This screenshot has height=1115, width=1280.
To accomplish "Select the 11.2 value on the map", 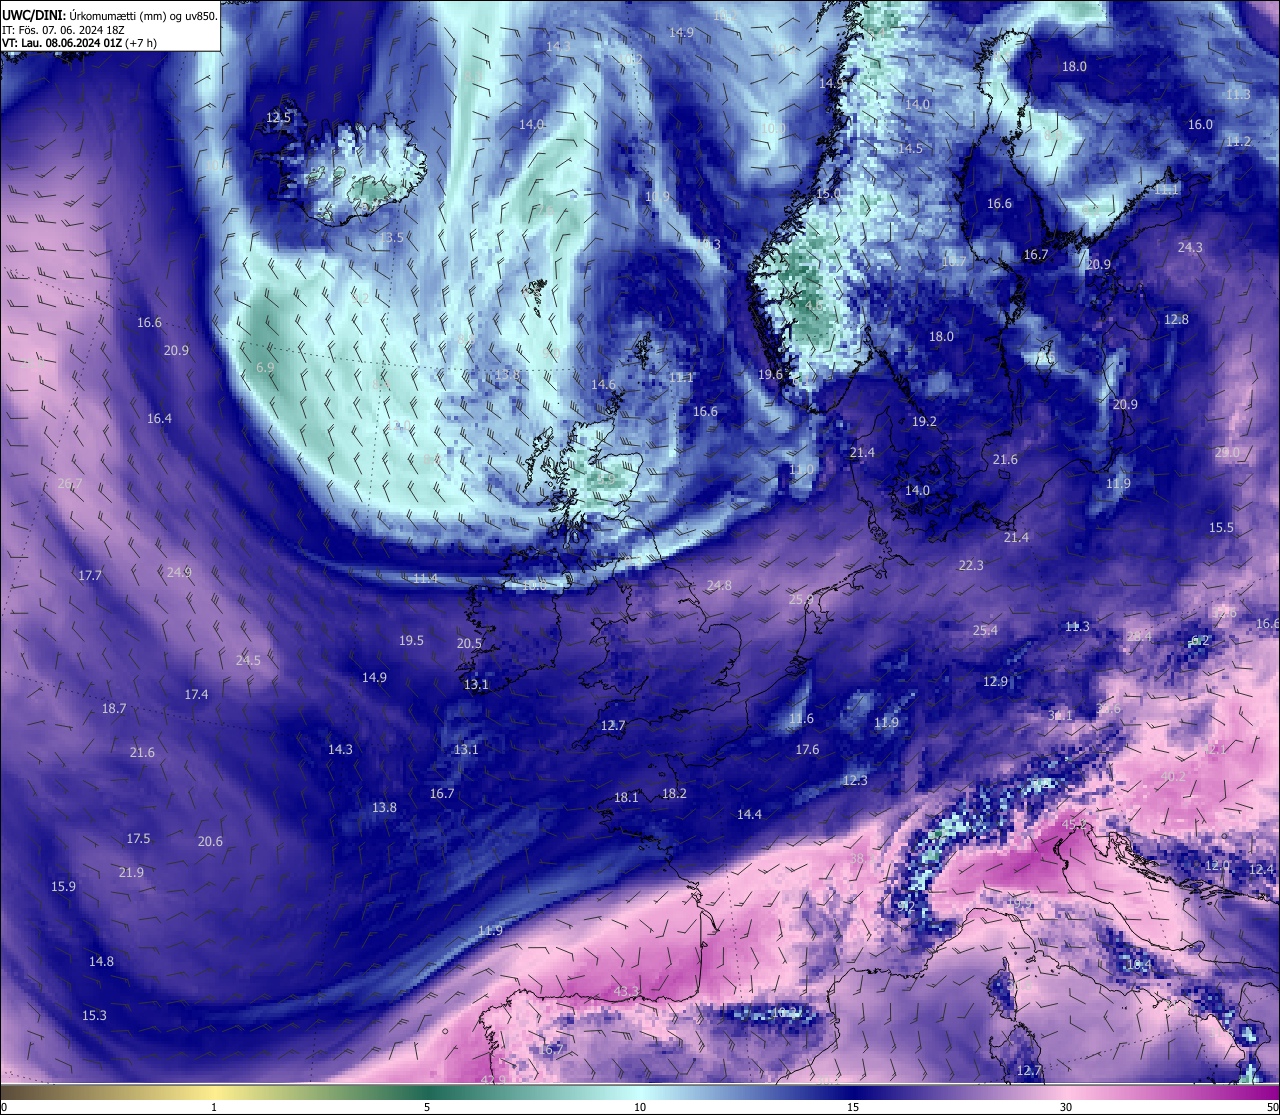I will click(x=1238, y=141).
